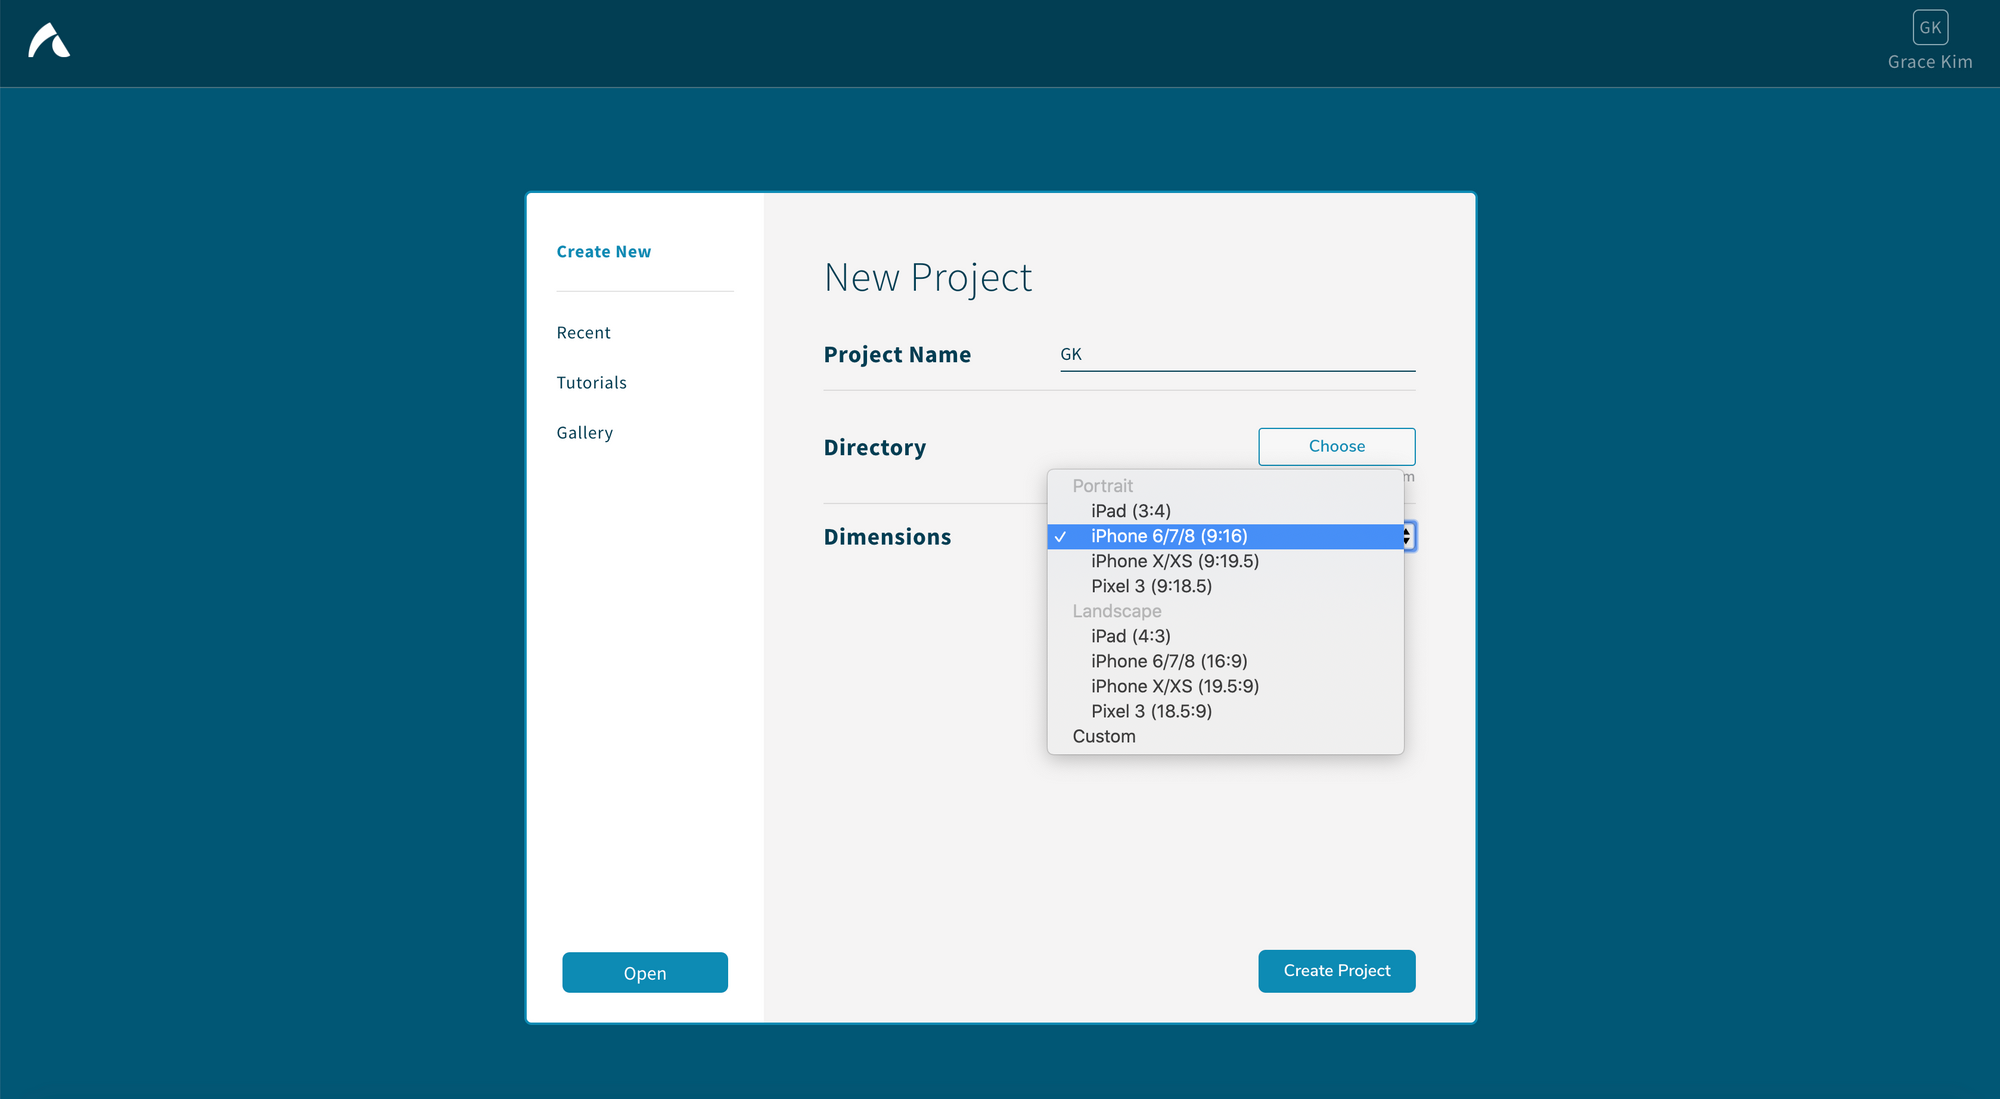Pick Pixel 3 (9:18.5) portrait option
Image resolution: width=2000 pixels, height=1099 pixels.
(1151, 587)
